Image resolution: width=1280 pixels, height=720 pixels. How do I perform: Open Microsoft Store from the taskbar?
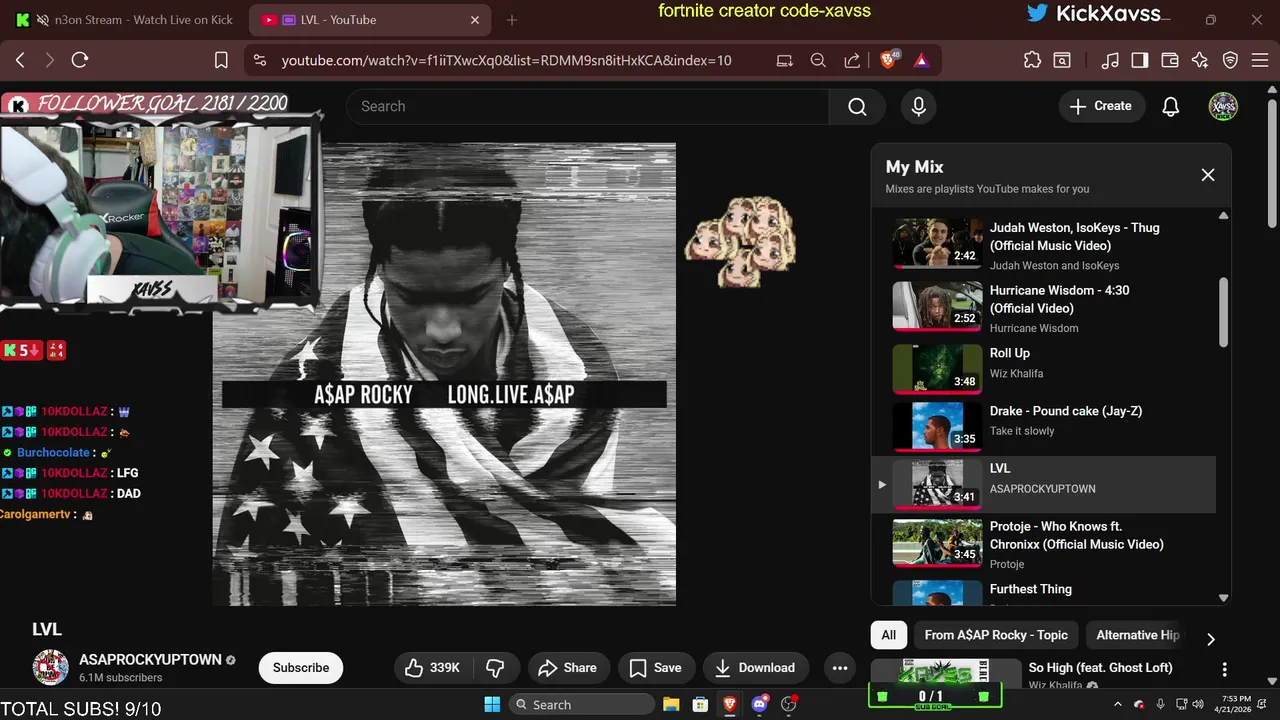point(700,704)
